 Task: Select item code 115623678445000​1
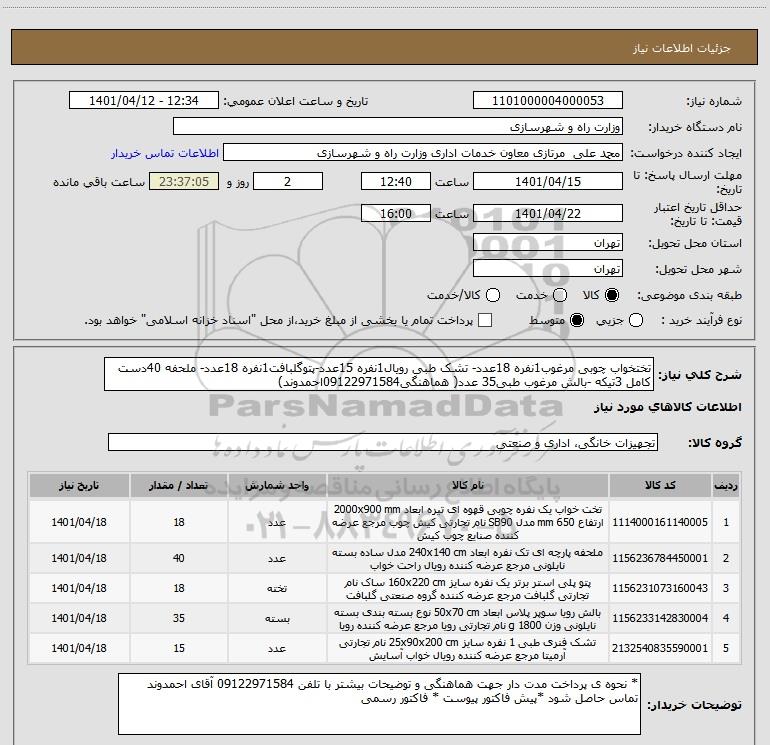(660, 558)
